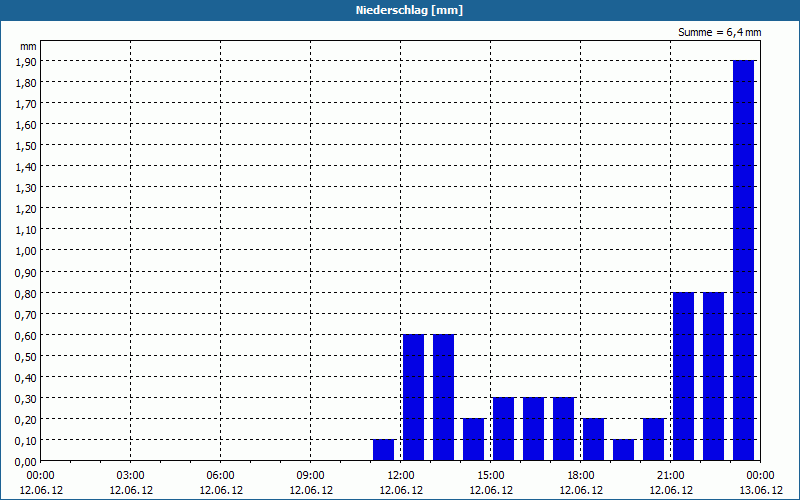Click the 0,30 bar starting at 15:00
Screen dimensions: 800x500
504,429
